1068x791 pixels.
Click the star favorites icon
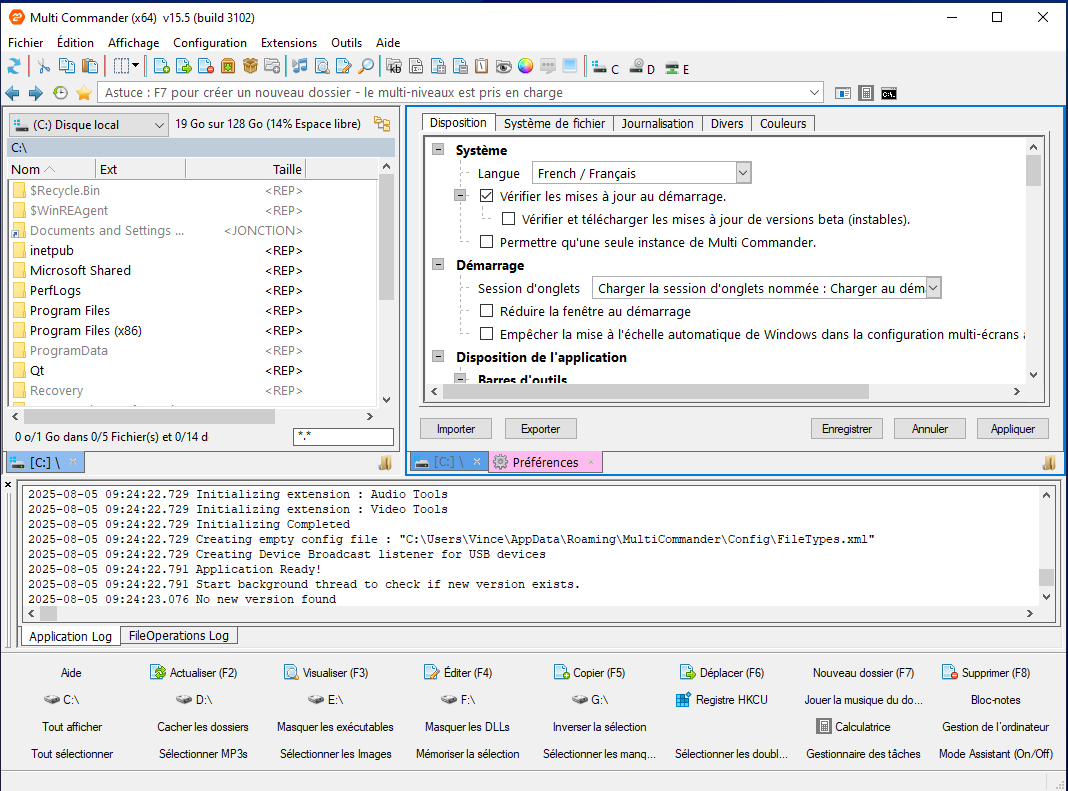pos(84,93)
